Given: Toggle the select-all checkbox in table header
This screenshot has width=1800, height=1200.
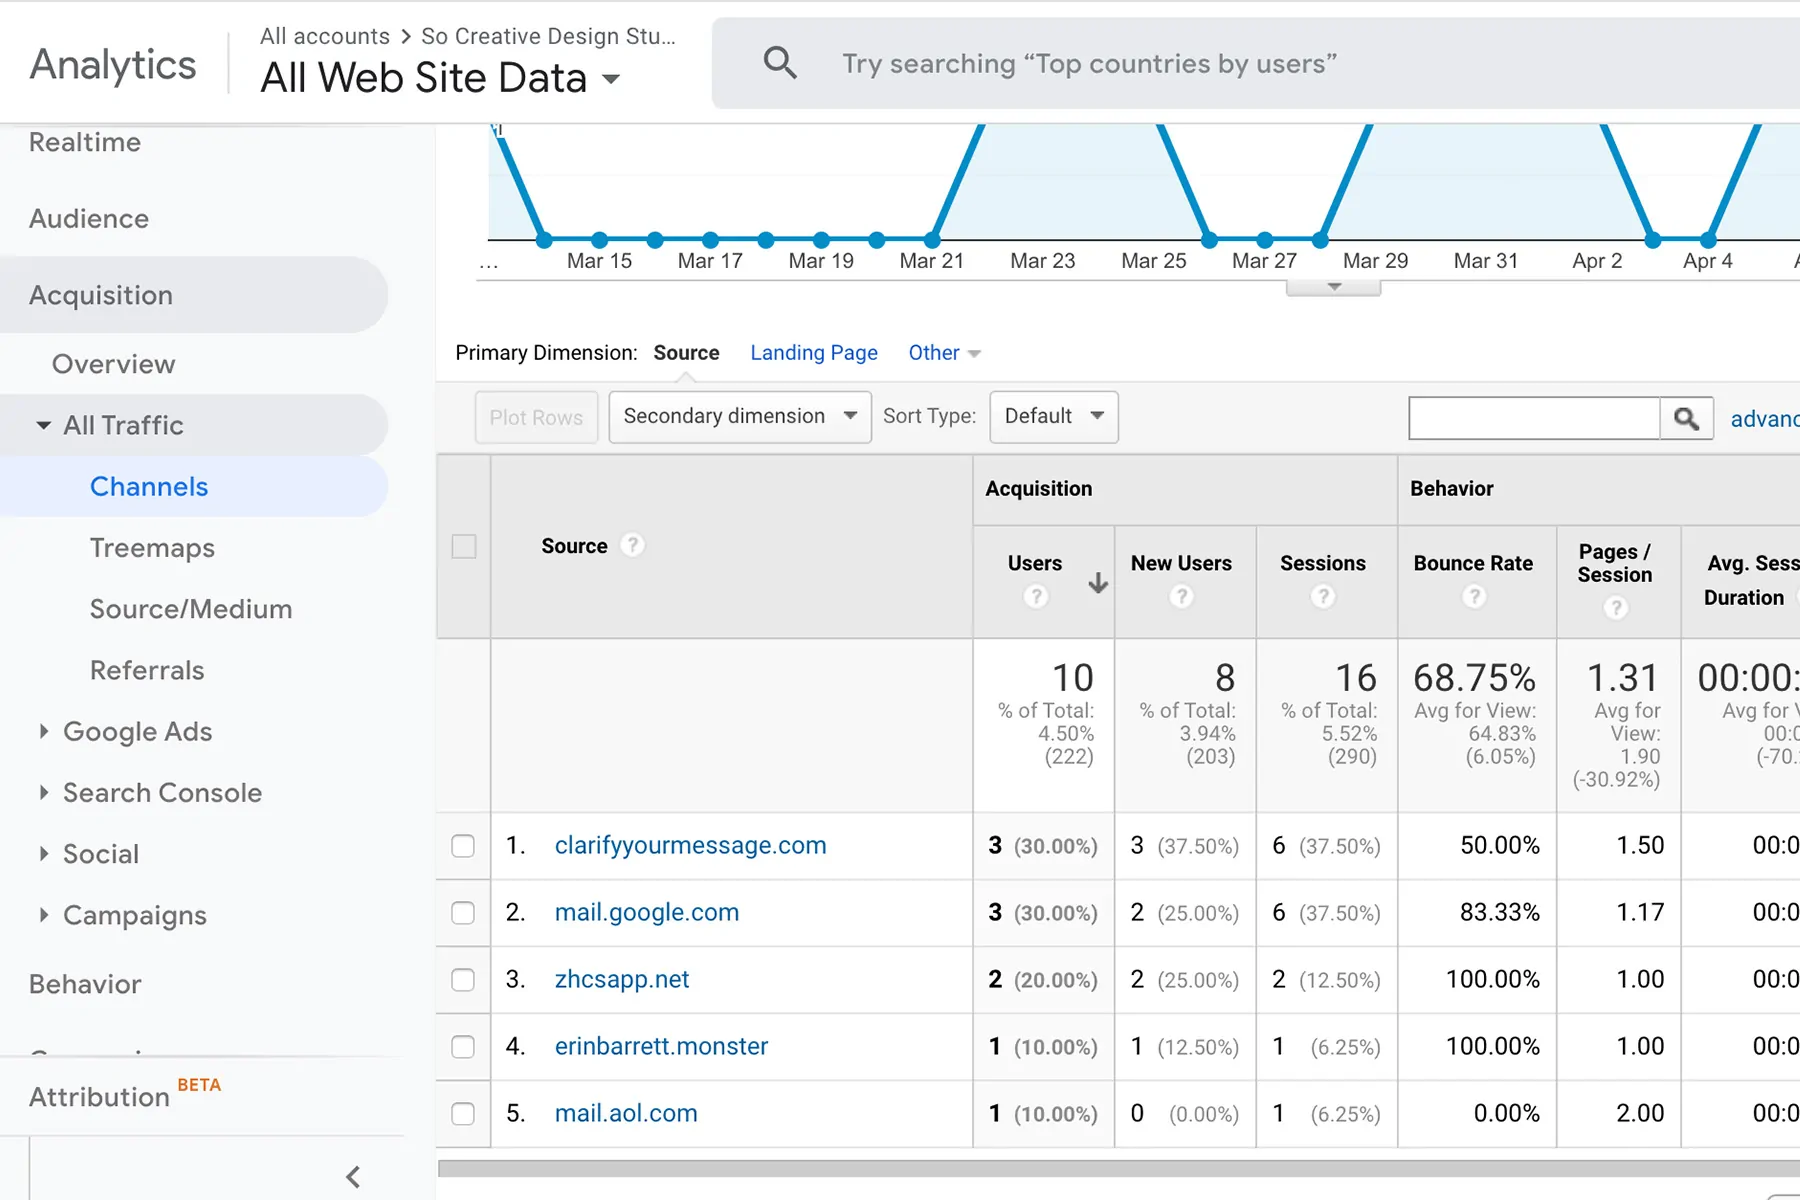Looking at the screenshot, I should [x=464, y=547].
